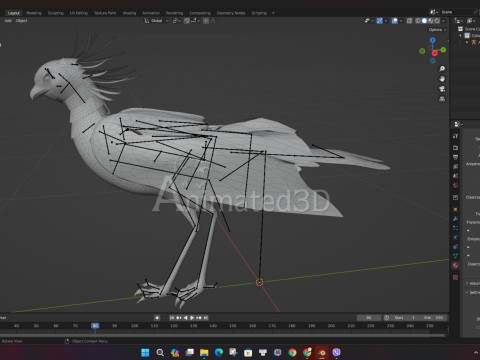480x360 pixels.
Task: Expand the armature item in outliner
Action: point(467,42)
